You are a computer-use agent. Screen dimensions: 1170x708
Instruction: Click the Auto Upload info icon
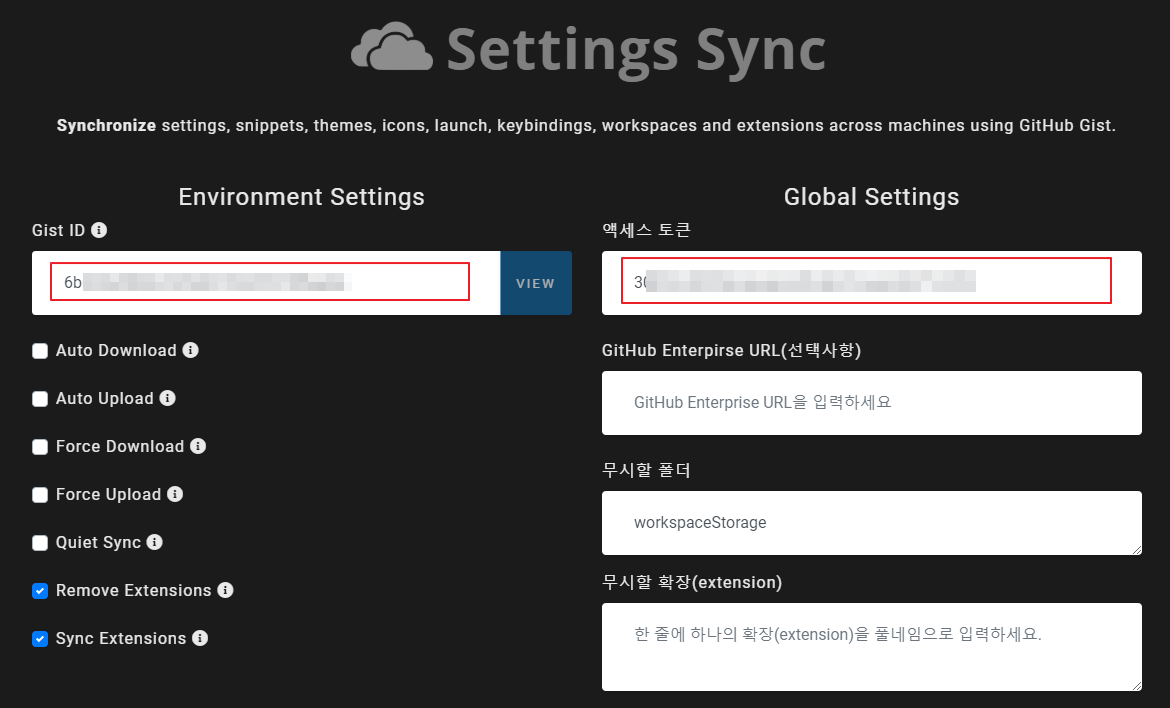tap(167, 398)
